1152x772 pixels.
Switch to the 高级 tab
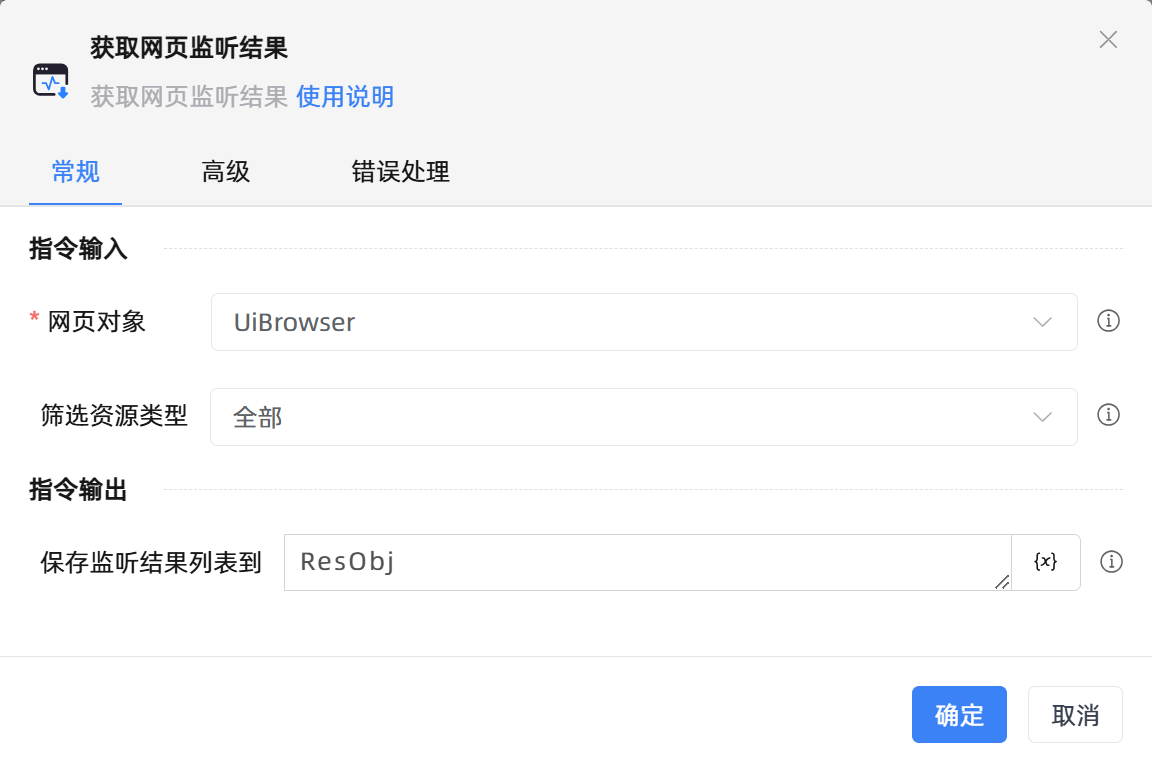pyautogui.click(x=225, y=172)
